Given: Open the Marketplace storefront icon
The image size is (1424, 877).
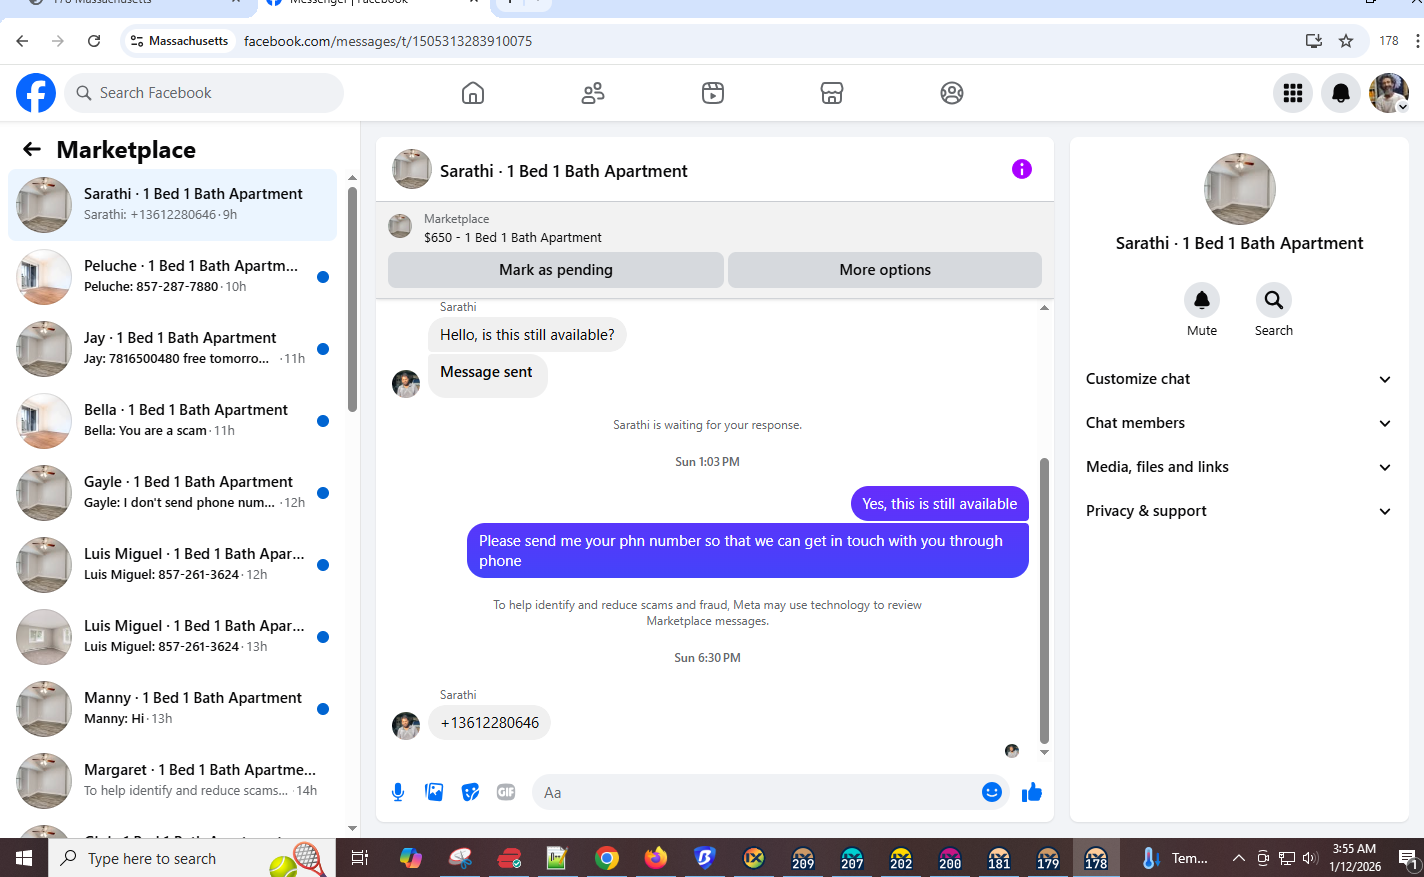Looking at the screenshot, I should pos(832,93).
